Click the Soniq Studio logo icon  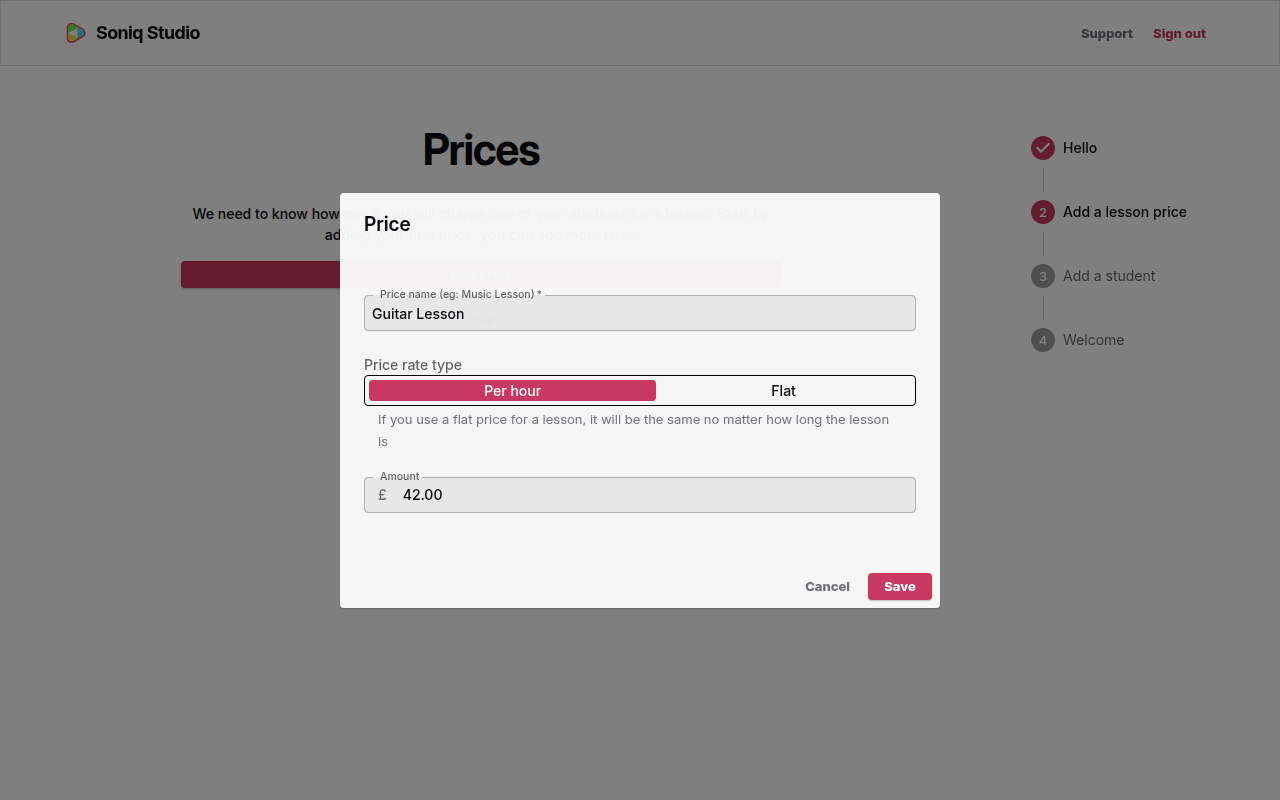[76, 33]
